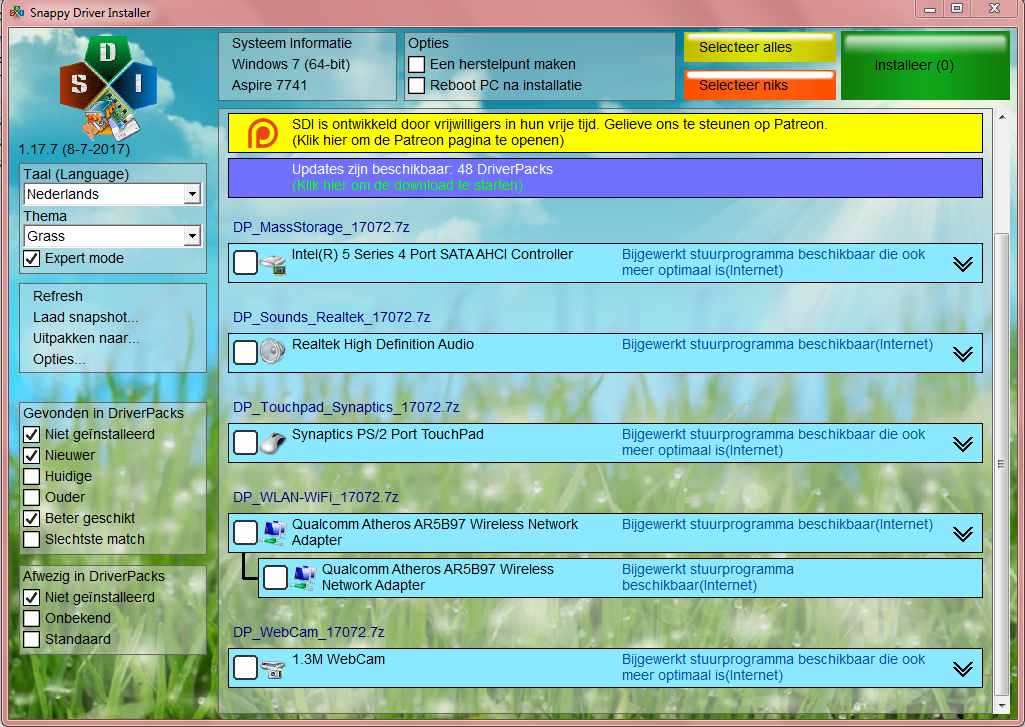Click the green 'Installeer (0)' button
This screenshot has width=1025, height=727.
(925, 65)
